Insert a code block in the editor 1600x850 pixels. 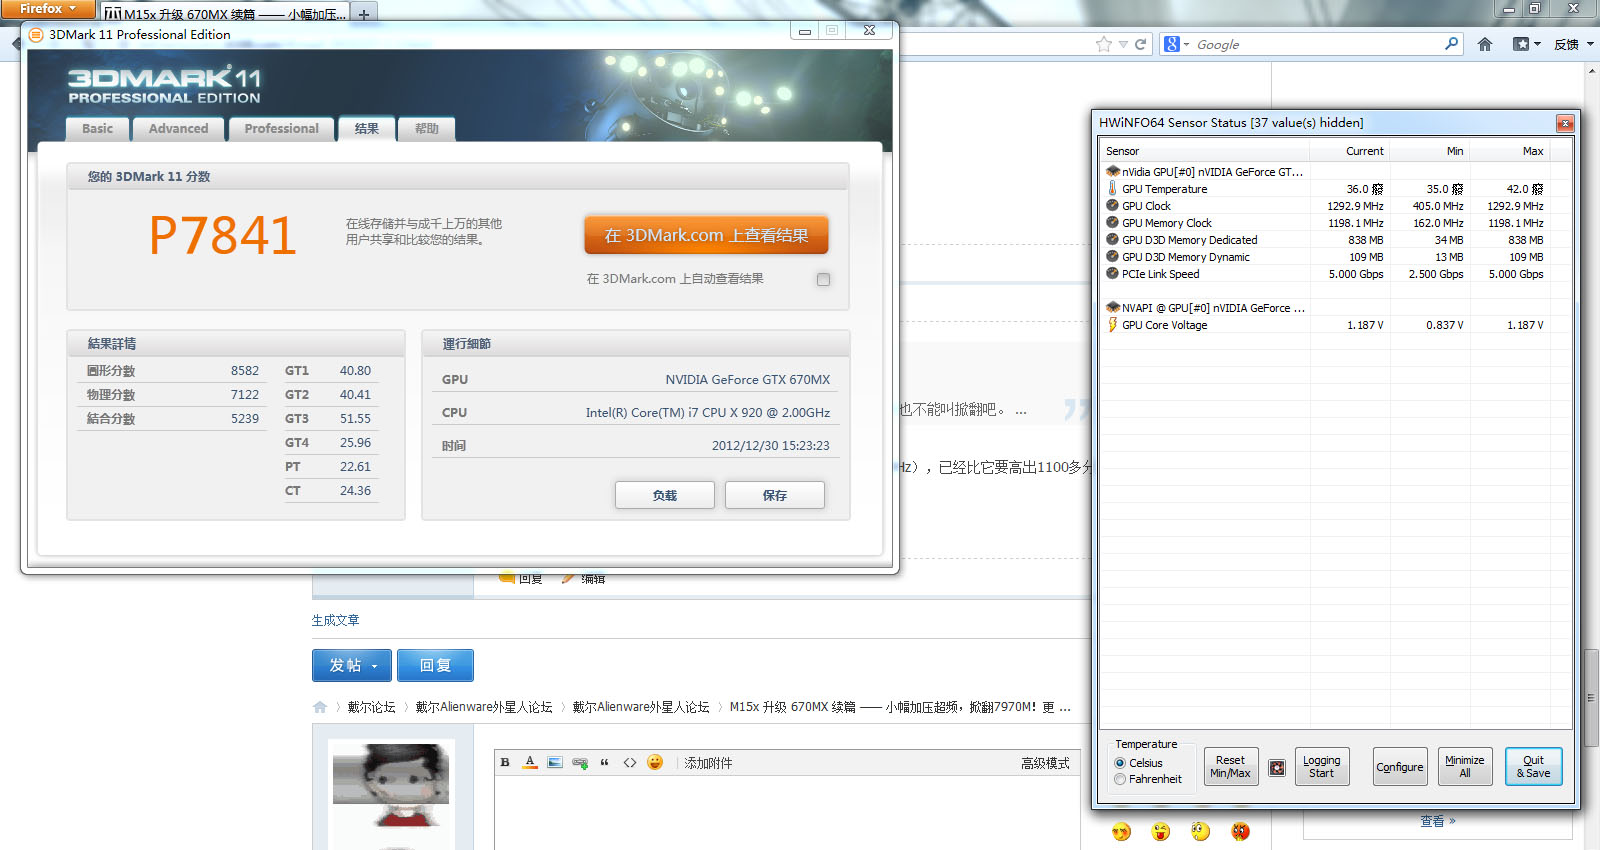pyautogui.click(x=630, y=763)
